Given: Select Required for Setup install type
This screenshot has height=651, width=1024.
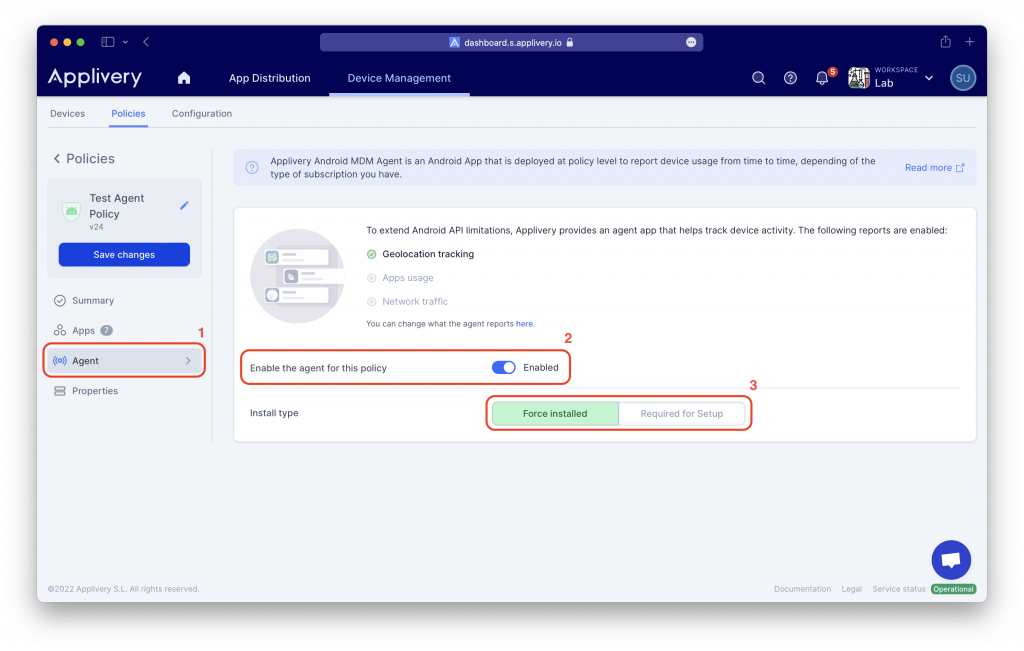Looking at the screenshot, I should point(681,414).
